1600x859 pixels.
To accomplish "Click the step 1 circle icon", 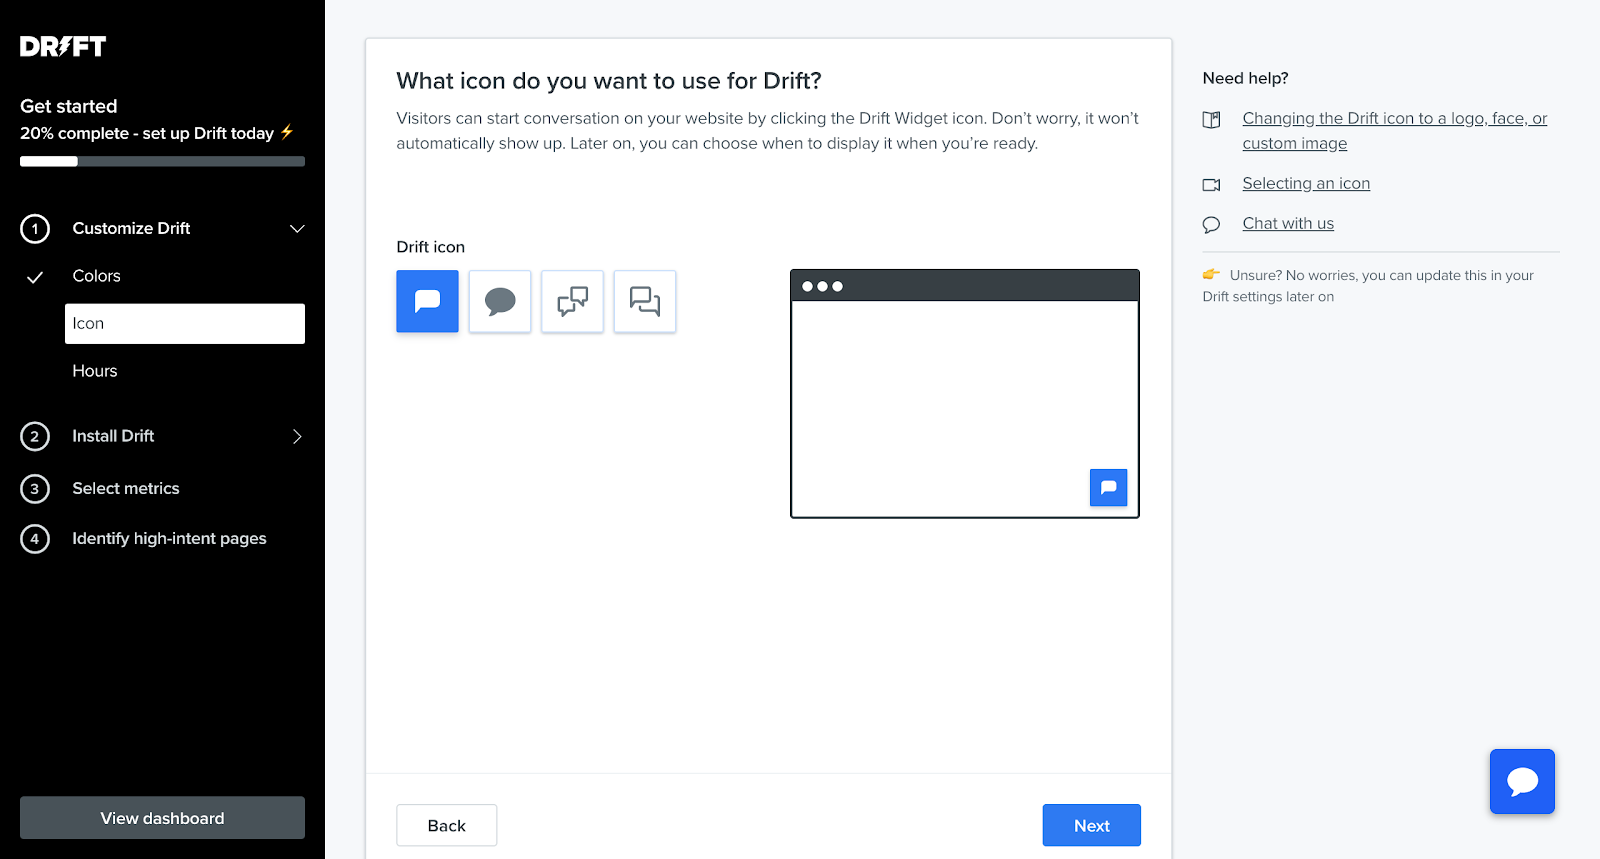I will tap(35, 229).
